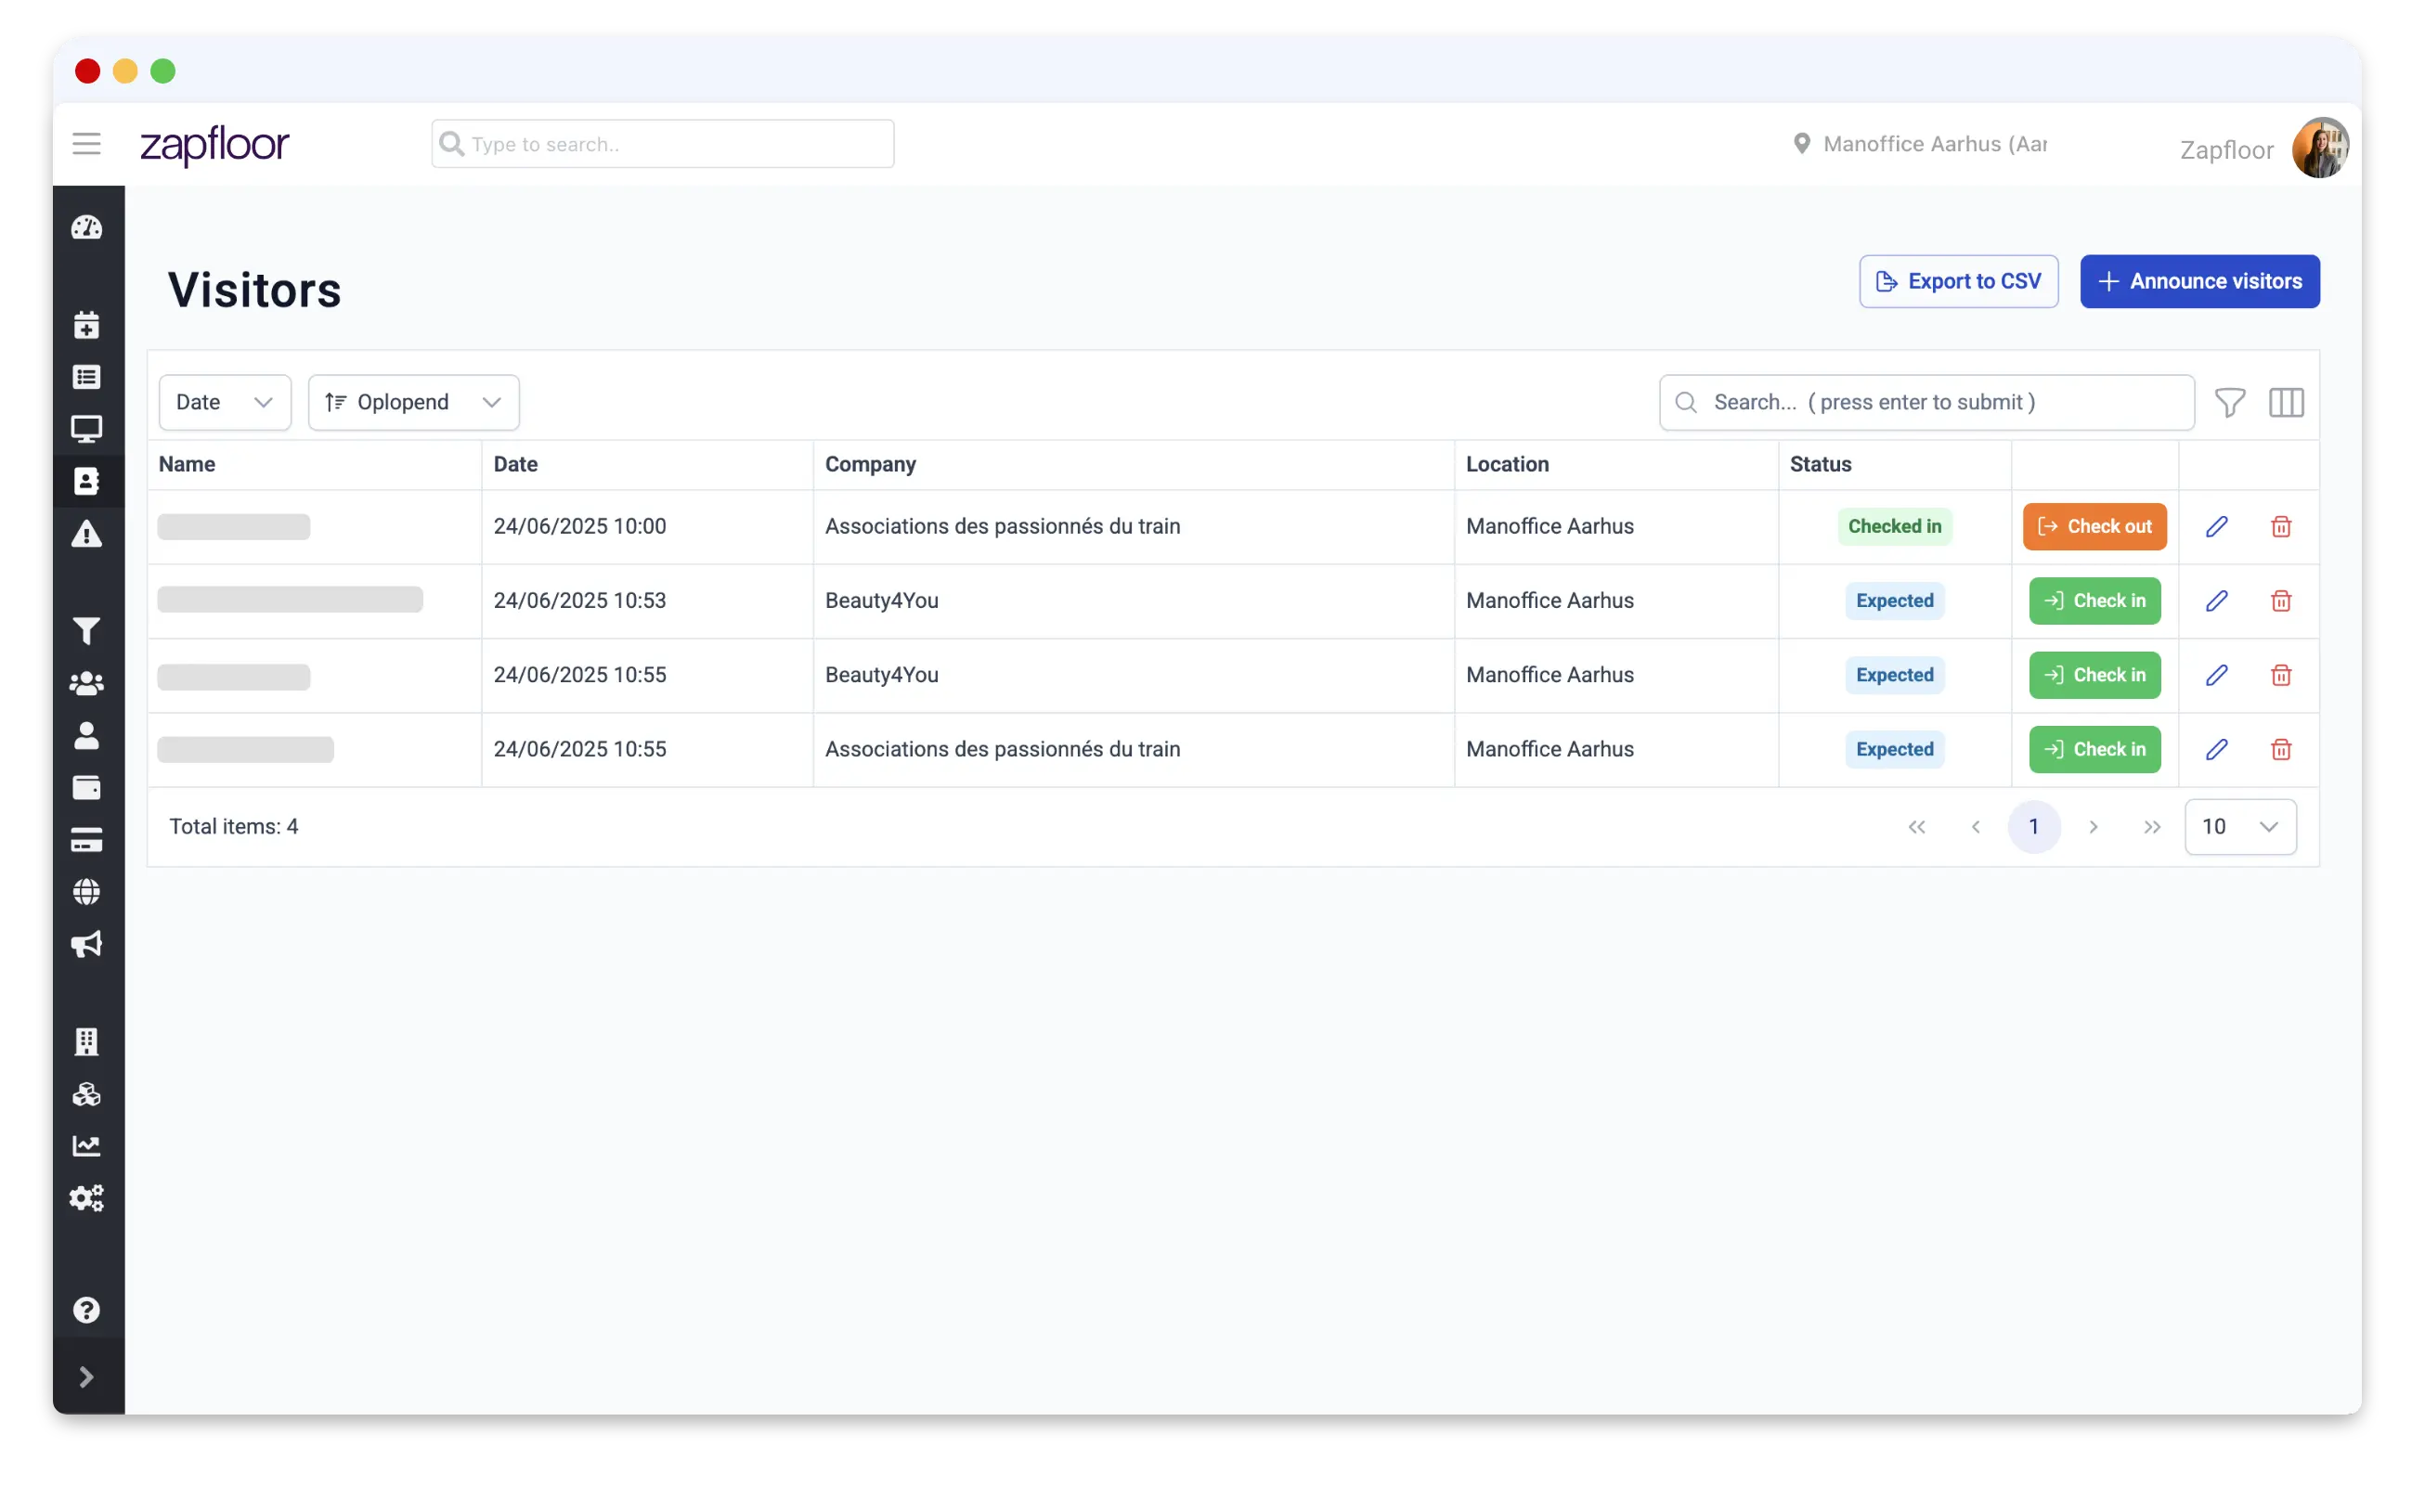Click Export to CSV button
The image size is (2425, 1512).
tap(1958, 282)
